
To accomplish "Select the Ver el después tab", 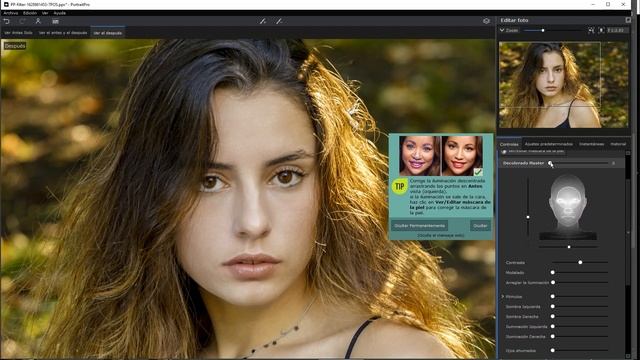I will point(108,33).
